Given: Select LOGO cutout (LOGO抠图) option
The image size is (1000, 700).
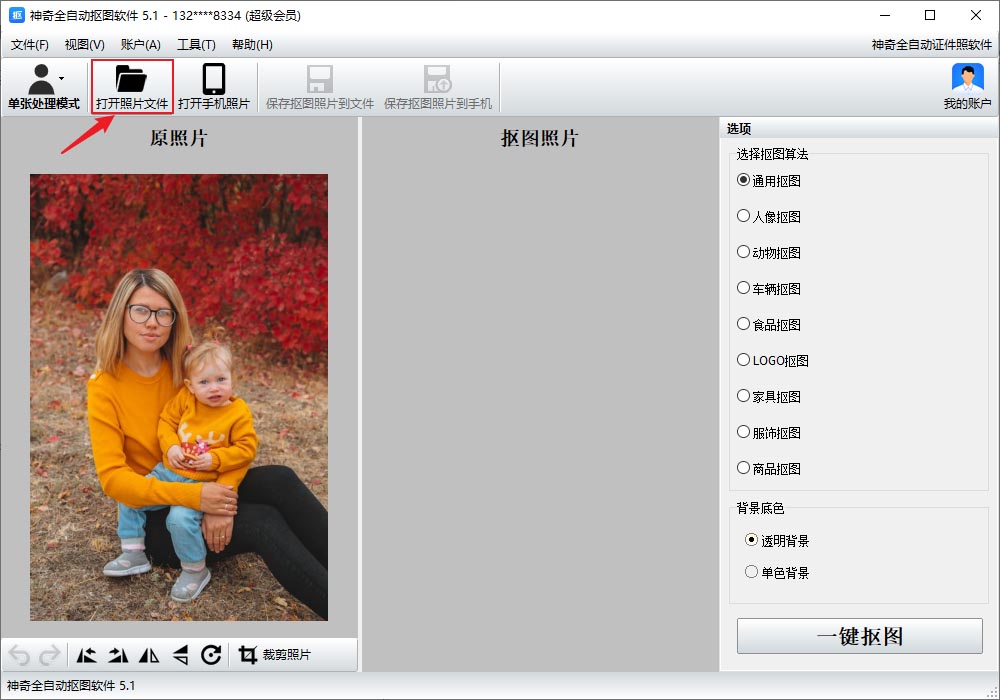Looking at the screenshot, I should point(743,360).
